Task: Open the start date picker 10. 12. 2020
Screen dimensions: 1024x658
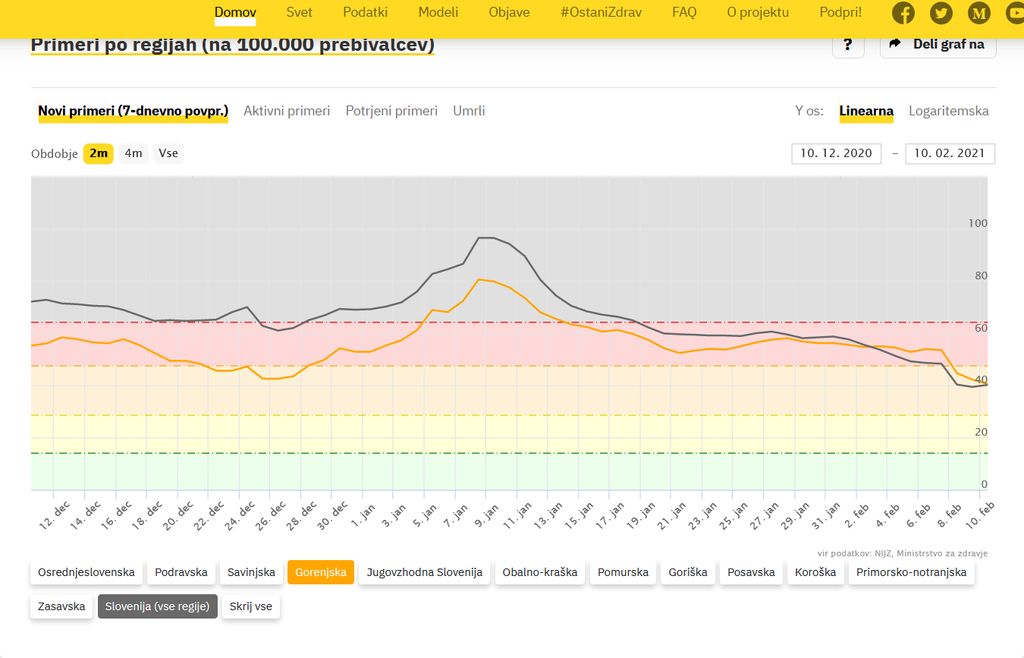Action: point(836,153)
